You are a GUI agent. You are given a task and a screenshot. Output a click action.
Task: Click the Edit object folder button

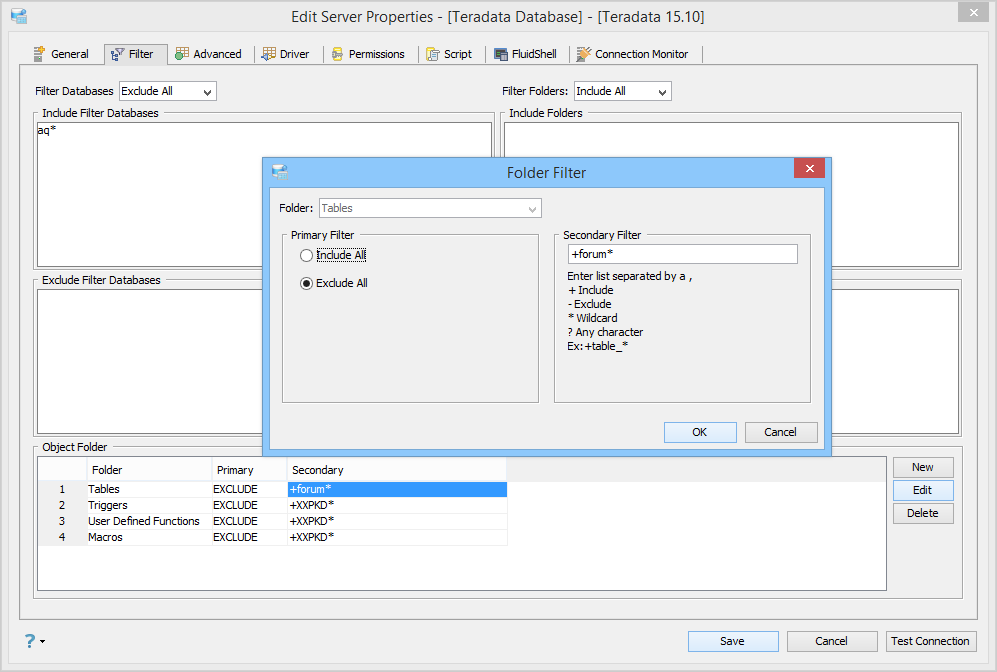pyautogui.click(x=923, y=490)
